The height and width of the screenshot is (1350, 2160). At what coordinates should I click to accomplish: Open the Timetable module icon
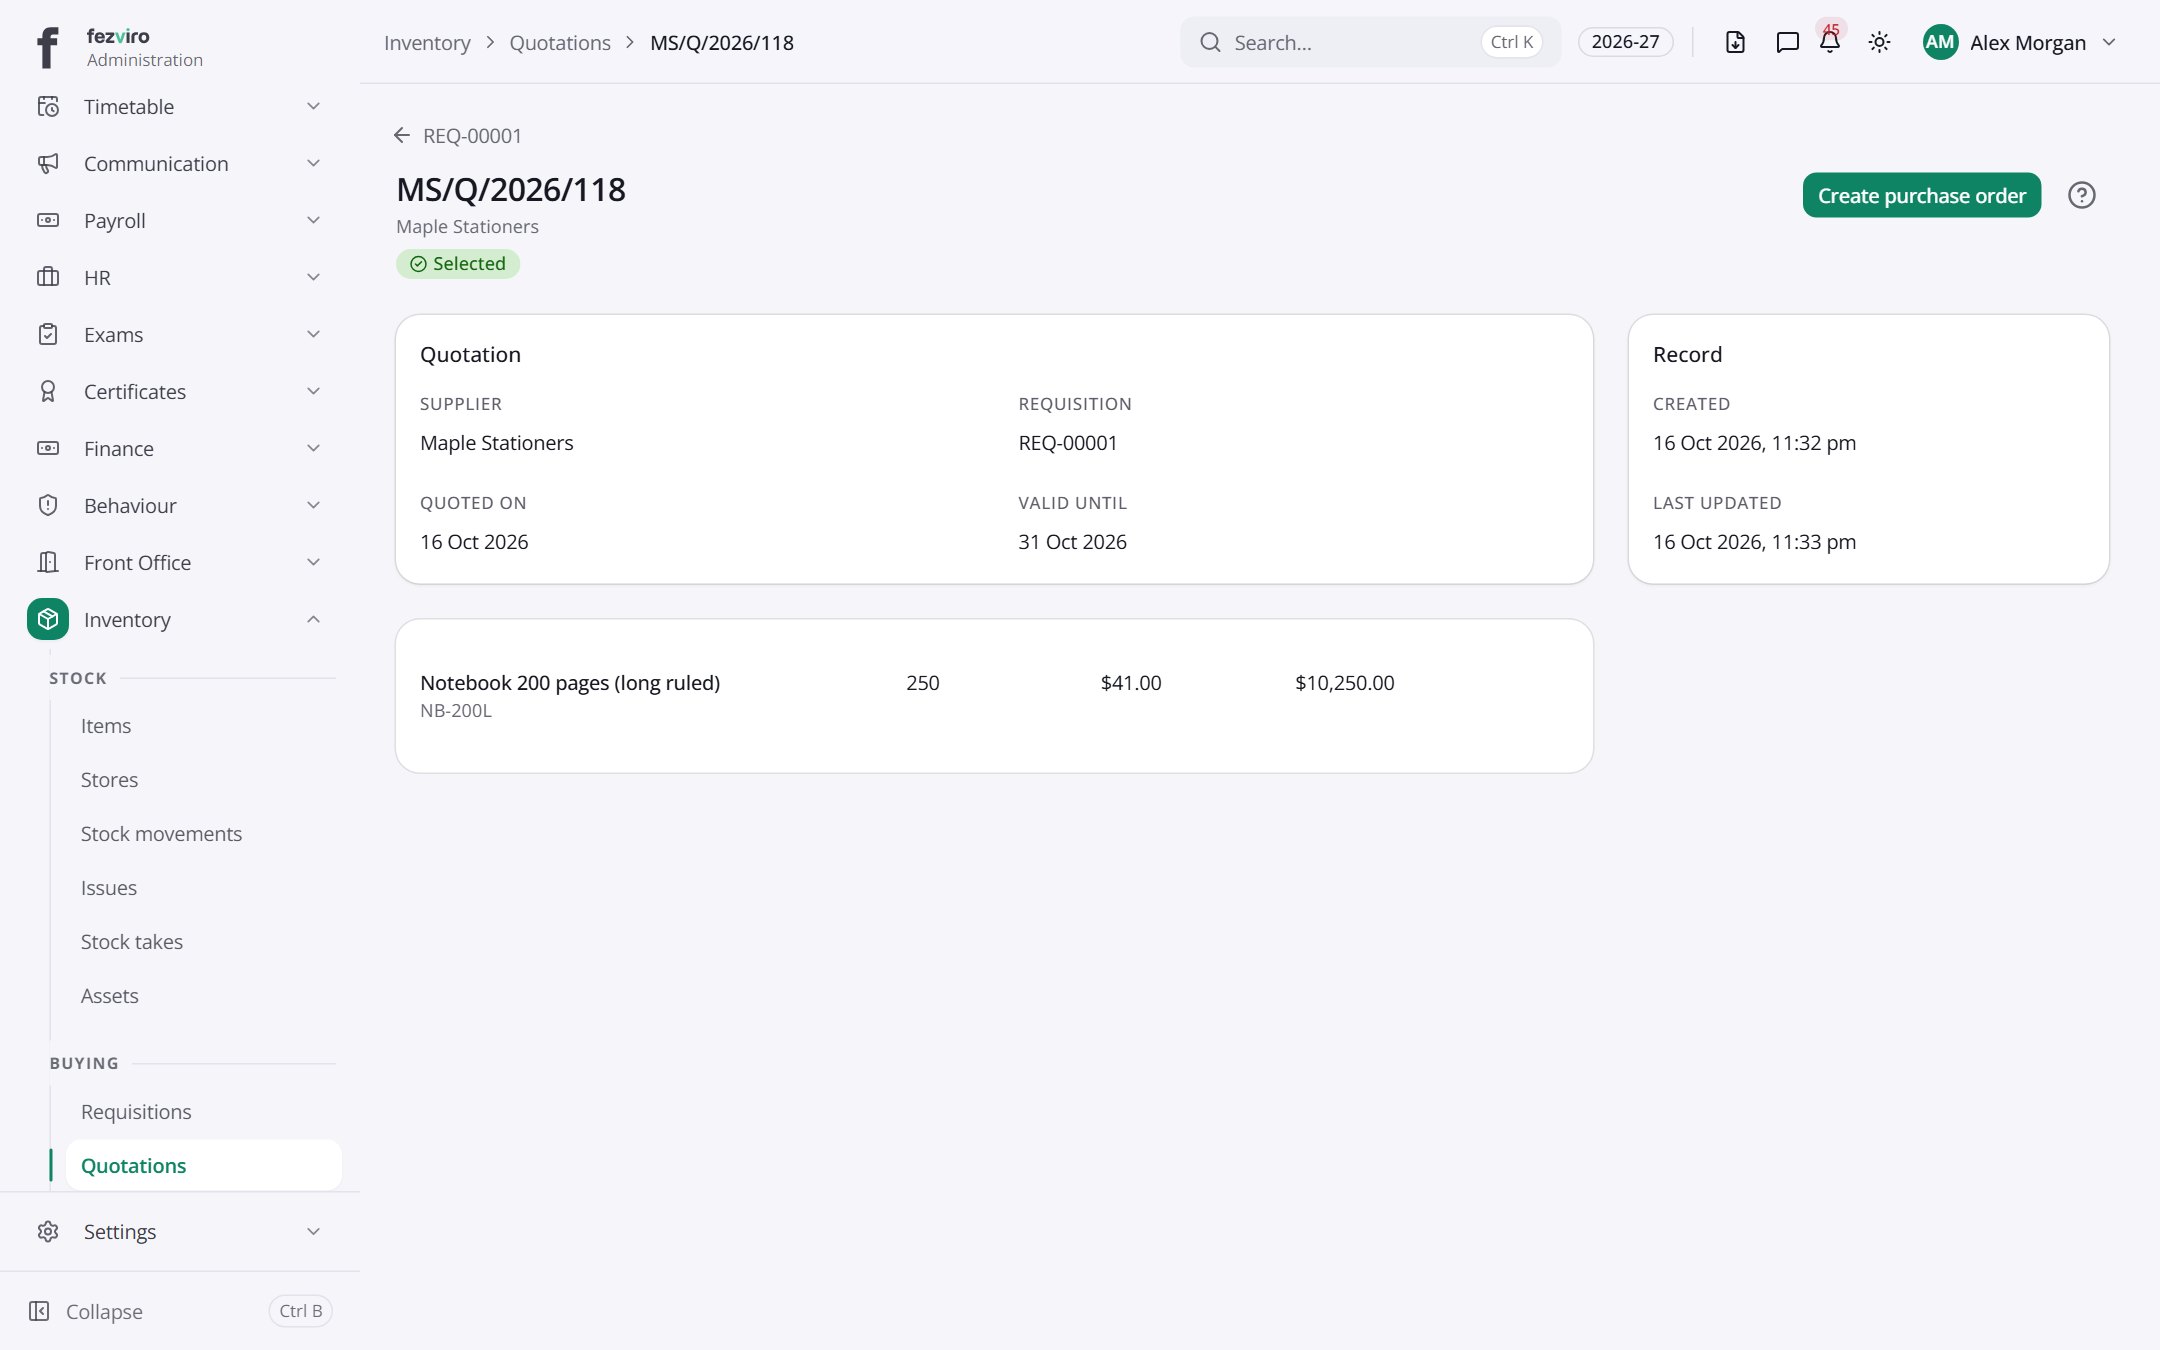click(48, 106)
